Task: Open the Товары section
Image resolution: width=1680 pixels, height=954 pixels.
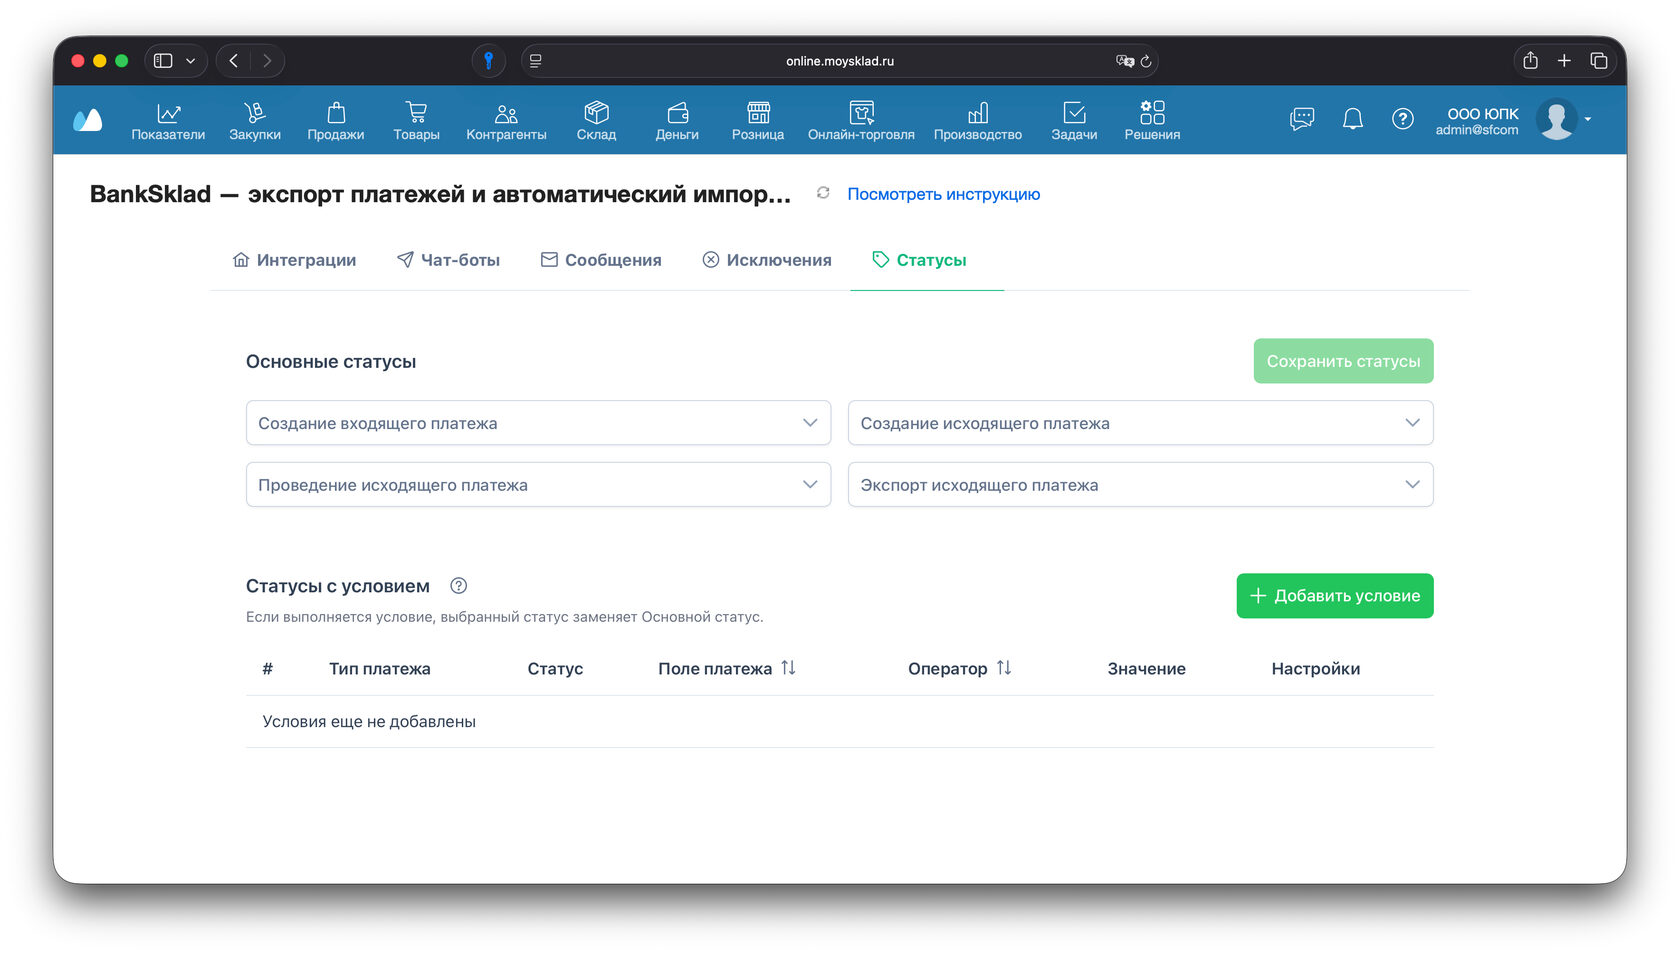Action: (416, 120)
